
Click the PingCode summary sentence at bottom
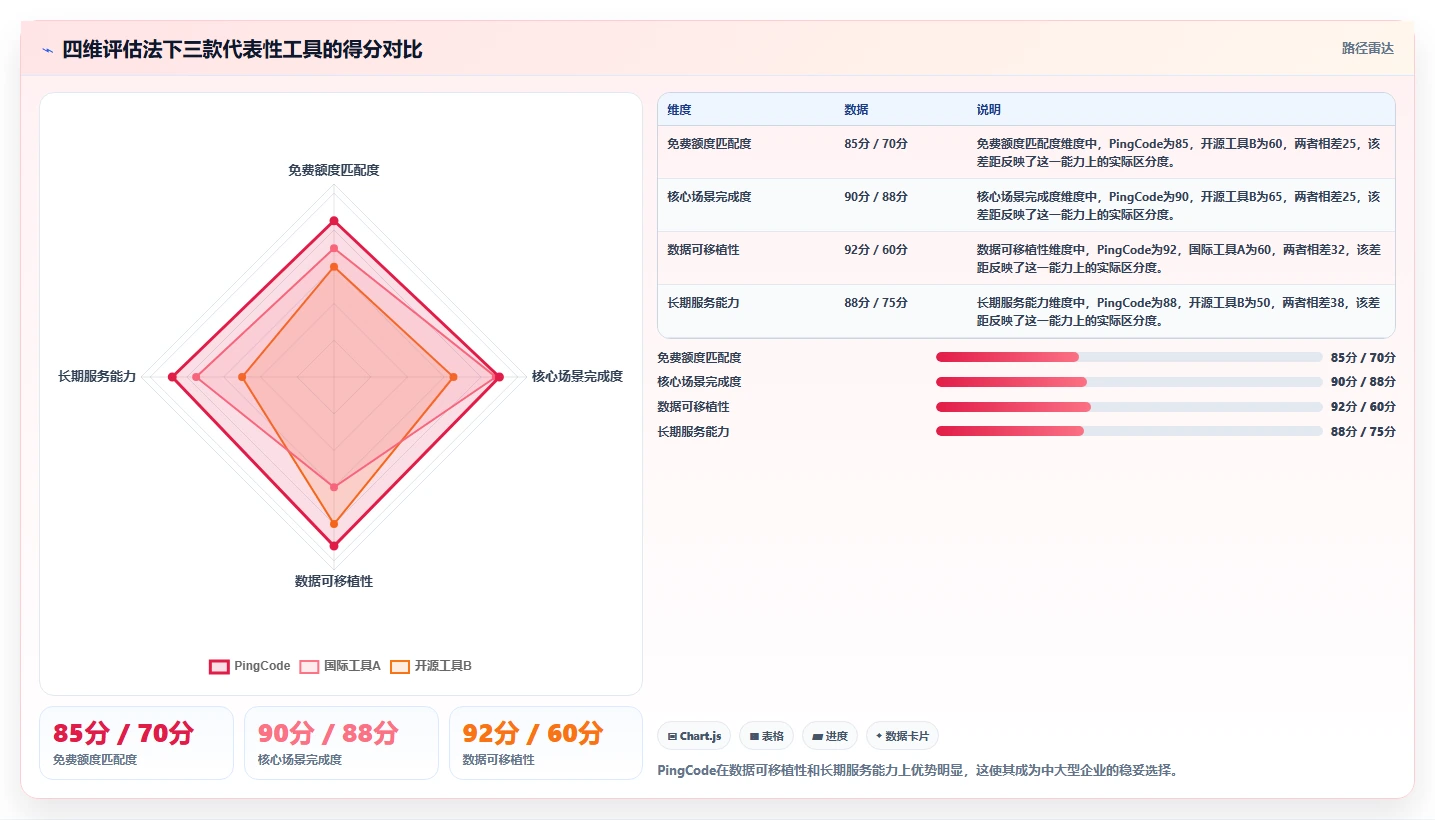click(917, 770)
